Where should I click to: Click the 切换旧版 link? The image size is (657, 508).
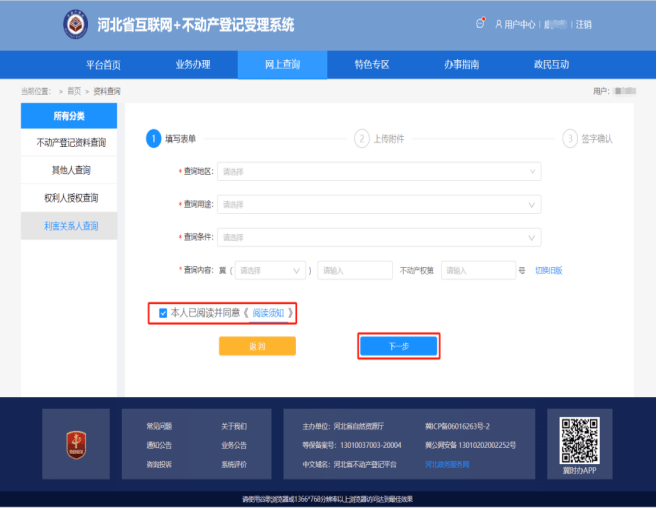click(x=549, y=270)
